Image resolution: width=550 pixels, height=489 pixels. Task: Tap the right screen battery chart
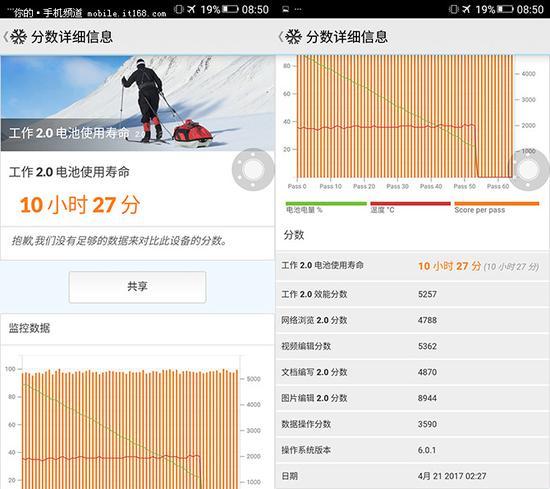tap(409, 123)
